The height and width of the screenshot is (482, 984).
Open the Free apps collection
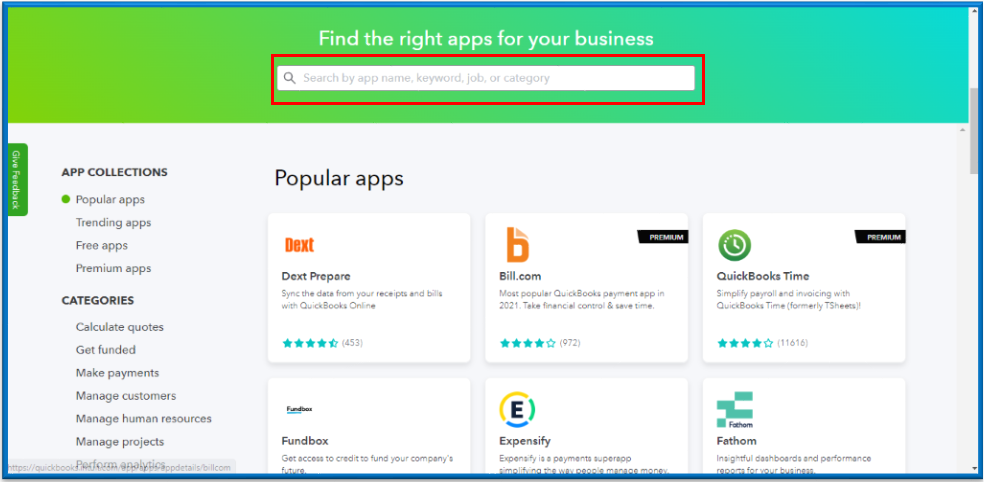(102, 245)
